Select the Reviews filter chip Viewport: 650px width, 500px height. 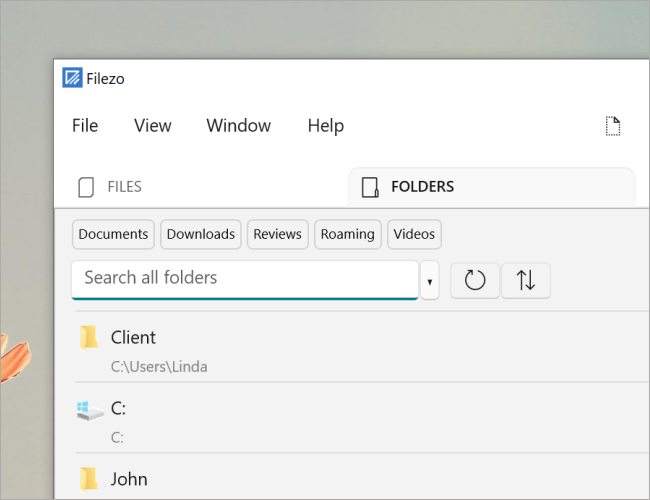point(278,234)
